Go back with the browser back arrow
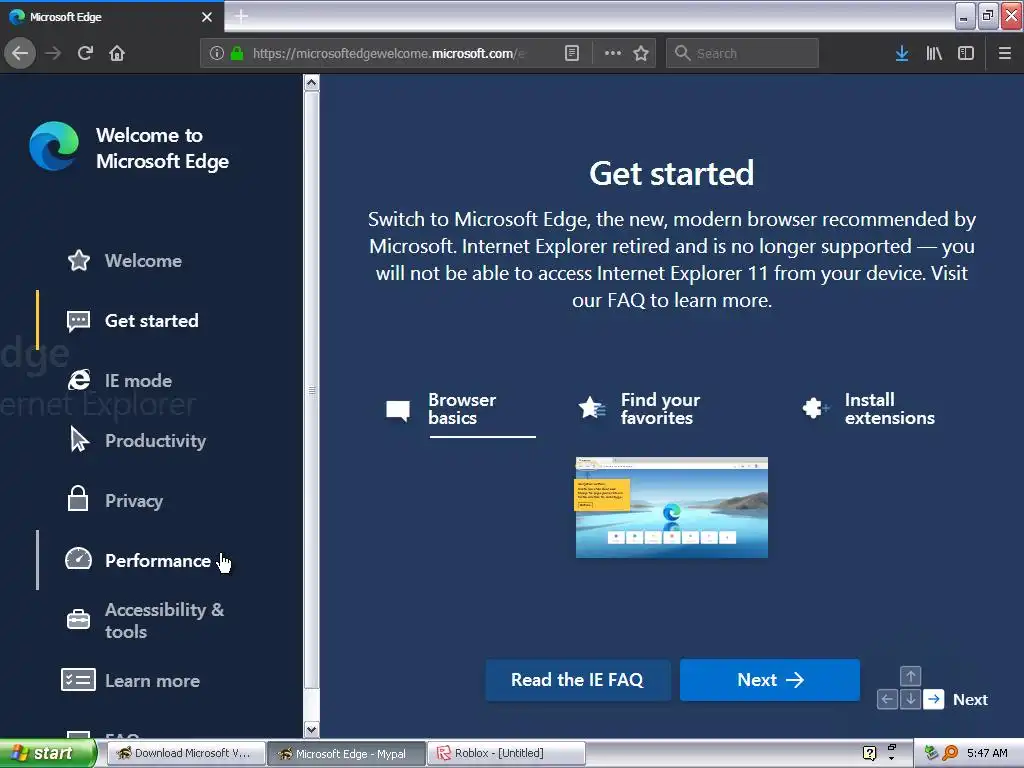 click(20, 53)
